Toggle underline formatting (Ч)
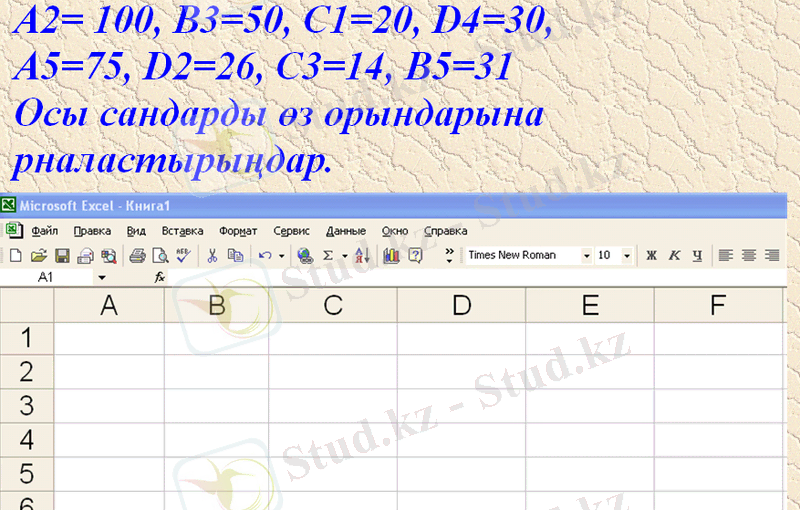Viewport: 800px width, 510px height. tap(697, 256)
